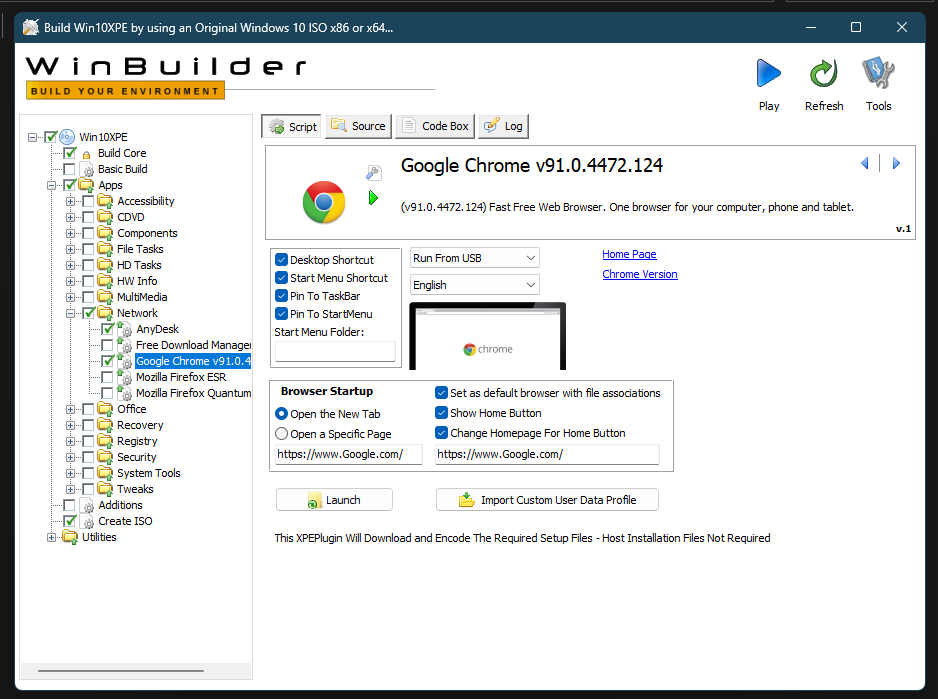
Task: Click the WinBuilder title bar app icon
Action: 31,28
